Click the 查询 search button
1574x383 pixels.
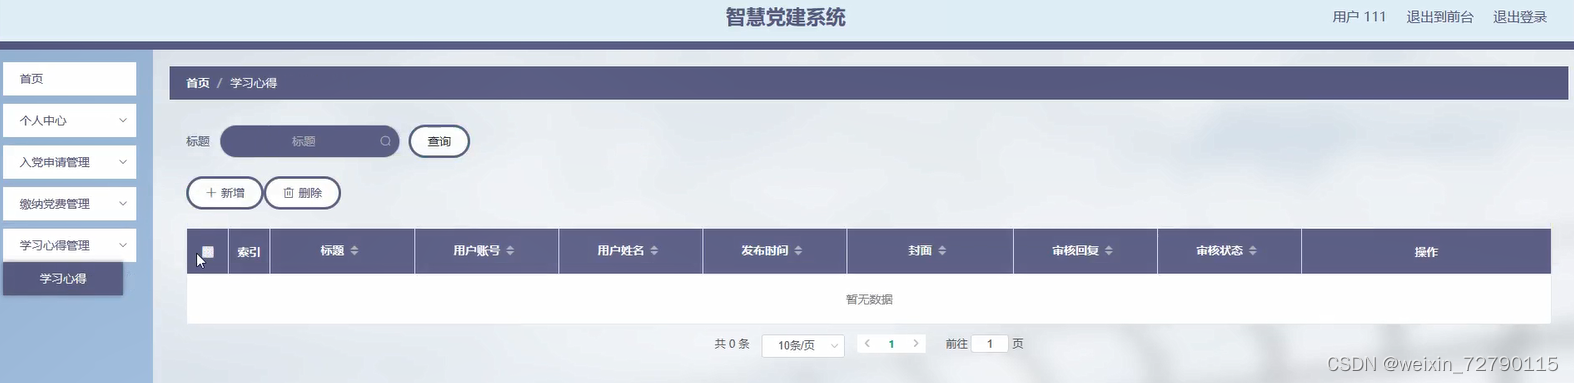click(439, 142)
